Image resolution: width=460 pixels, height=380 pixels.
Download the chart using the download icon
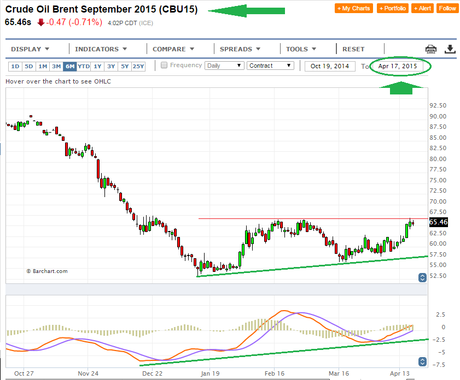point(450,49)
